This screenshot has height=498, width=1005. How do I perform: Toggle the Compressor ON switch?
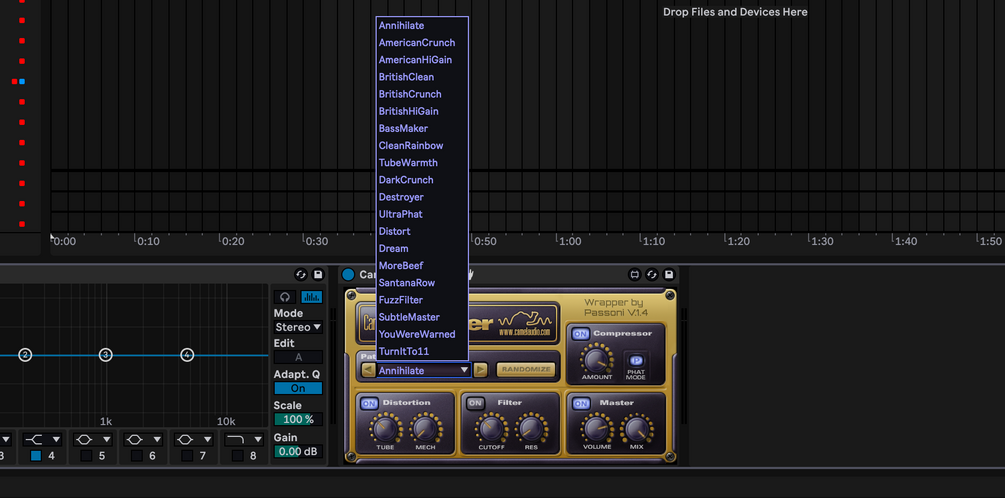click(x=581, y=334)
